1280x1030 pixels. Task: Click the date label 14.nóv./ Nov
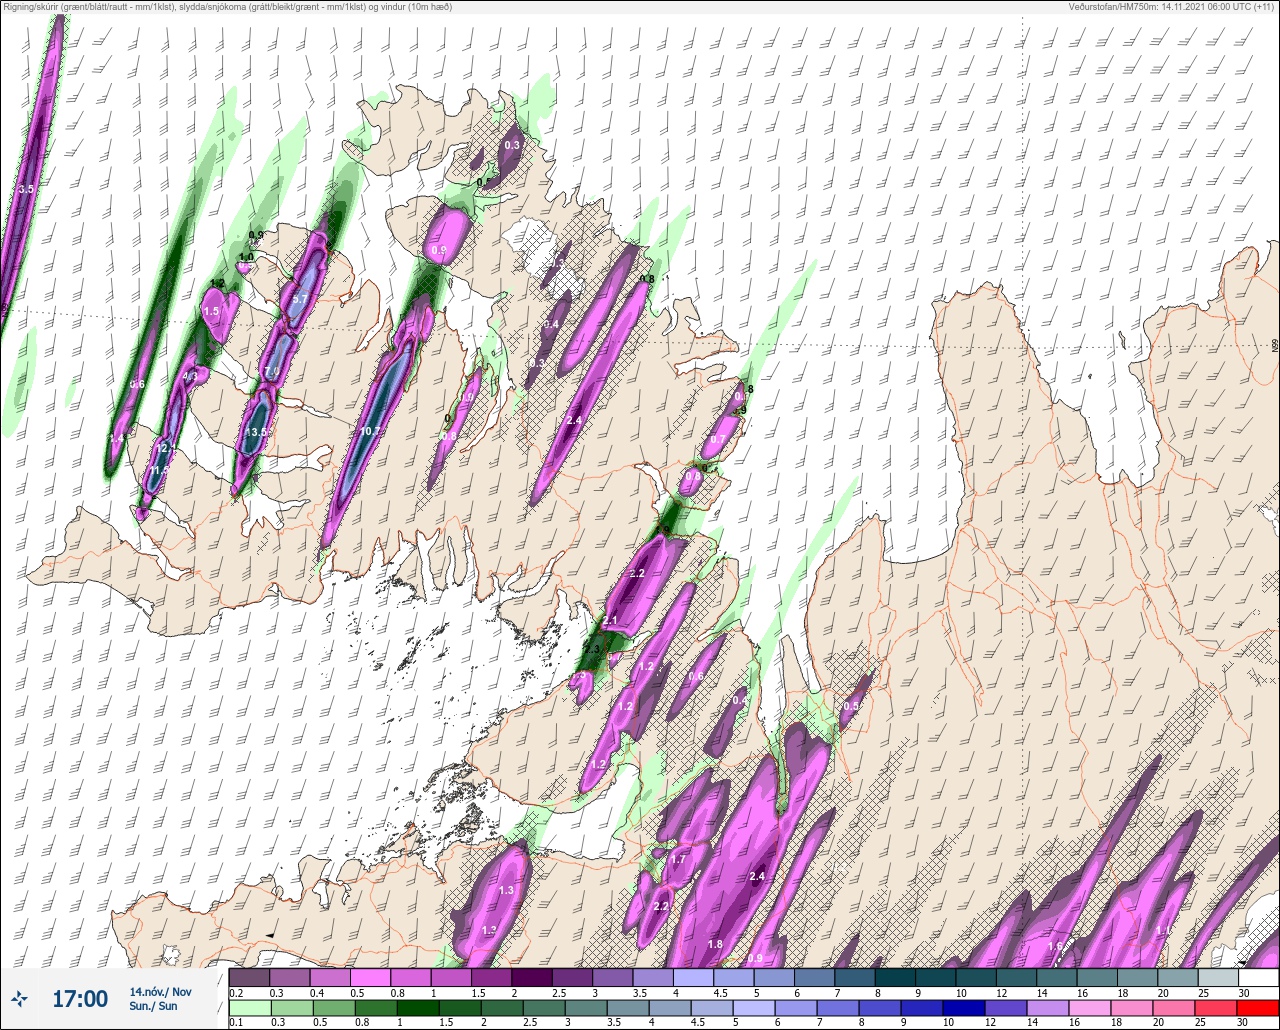160,991
